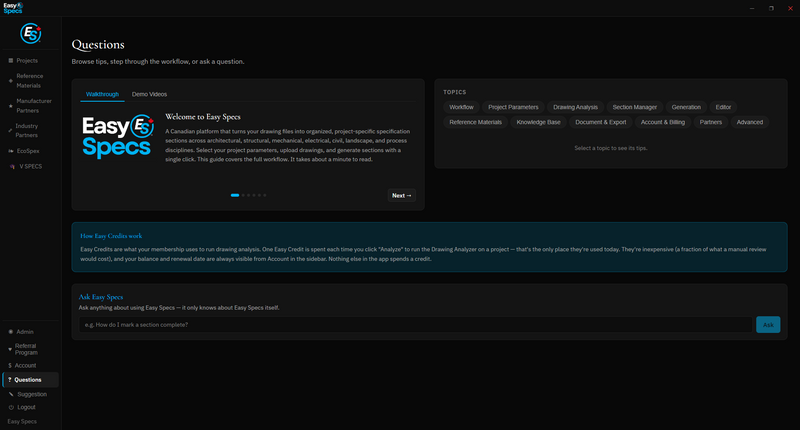Open the Suggestion pencil item
This screenshot has width=800, height=430.
tap(32, 394)
